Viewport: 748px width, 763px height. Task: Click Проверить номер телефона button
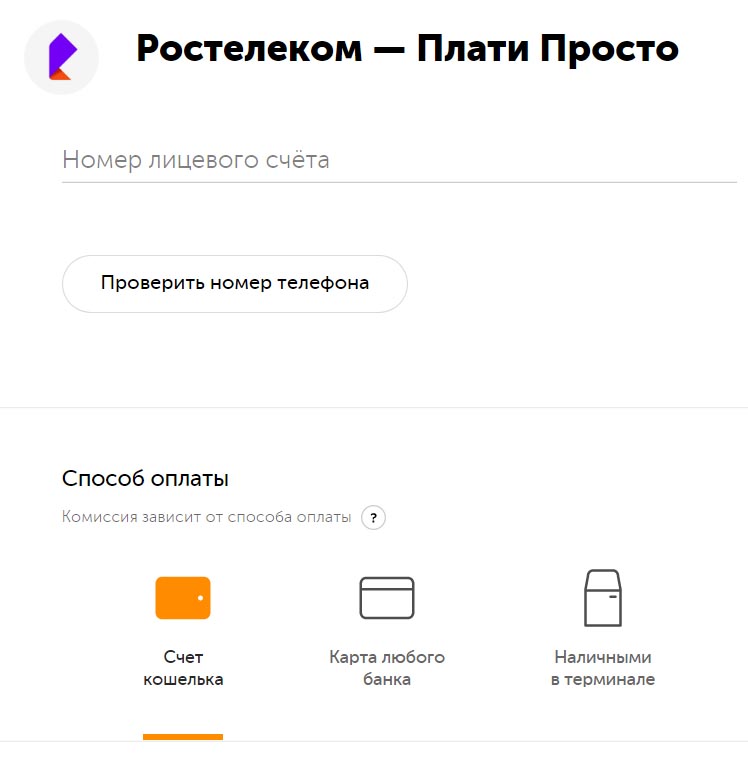pyautogui.click(x=235, y=284)
